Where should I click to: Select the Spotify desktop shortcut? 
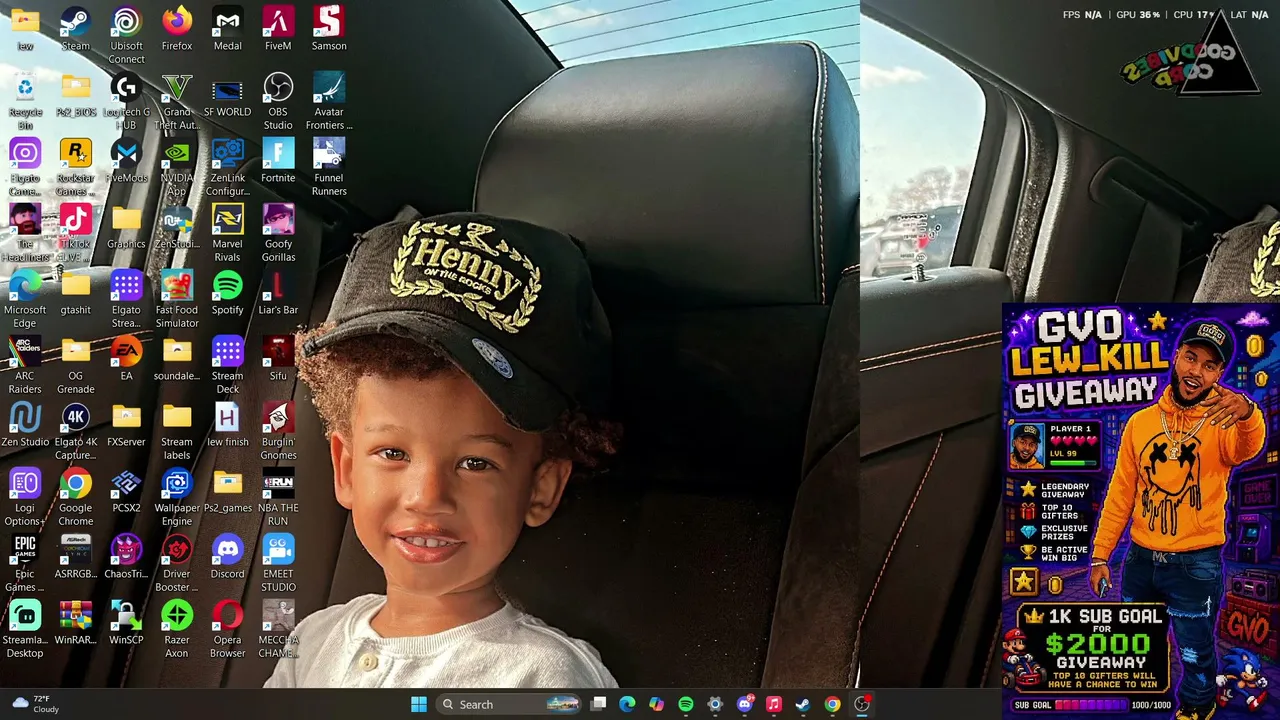(x=227, y=293)
